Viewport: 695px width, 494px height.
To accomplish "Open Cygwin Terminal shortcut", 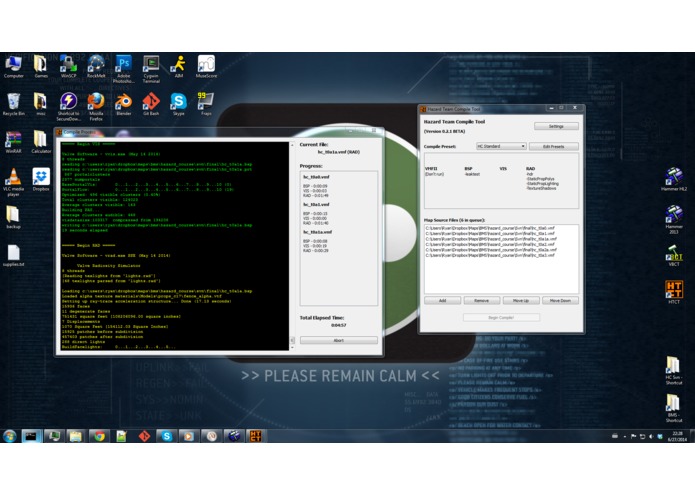I will pos(151,69).
